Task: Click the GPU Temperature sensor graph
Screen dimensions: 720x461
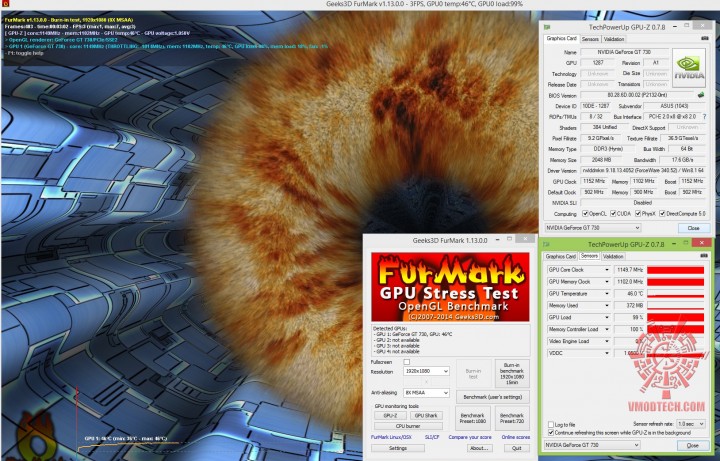Action: [675, 294]
